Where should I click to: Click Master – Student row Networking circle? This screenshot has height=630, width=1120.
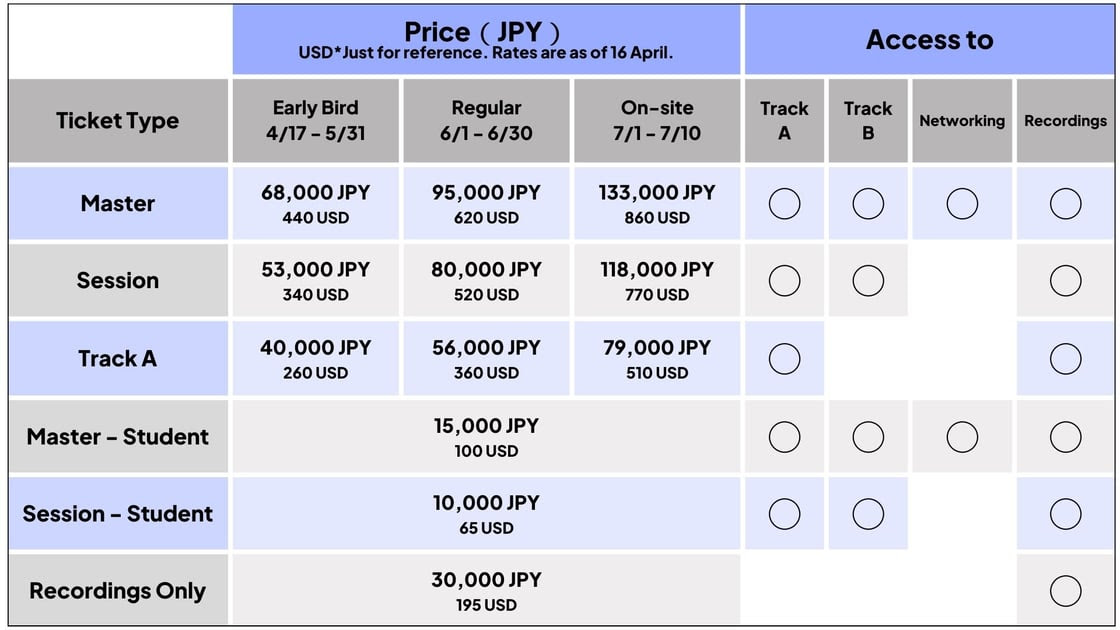point(962,436)
